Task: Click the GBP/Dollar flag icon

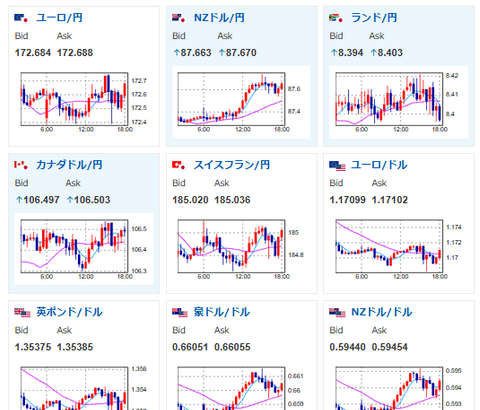Action: 22,312
